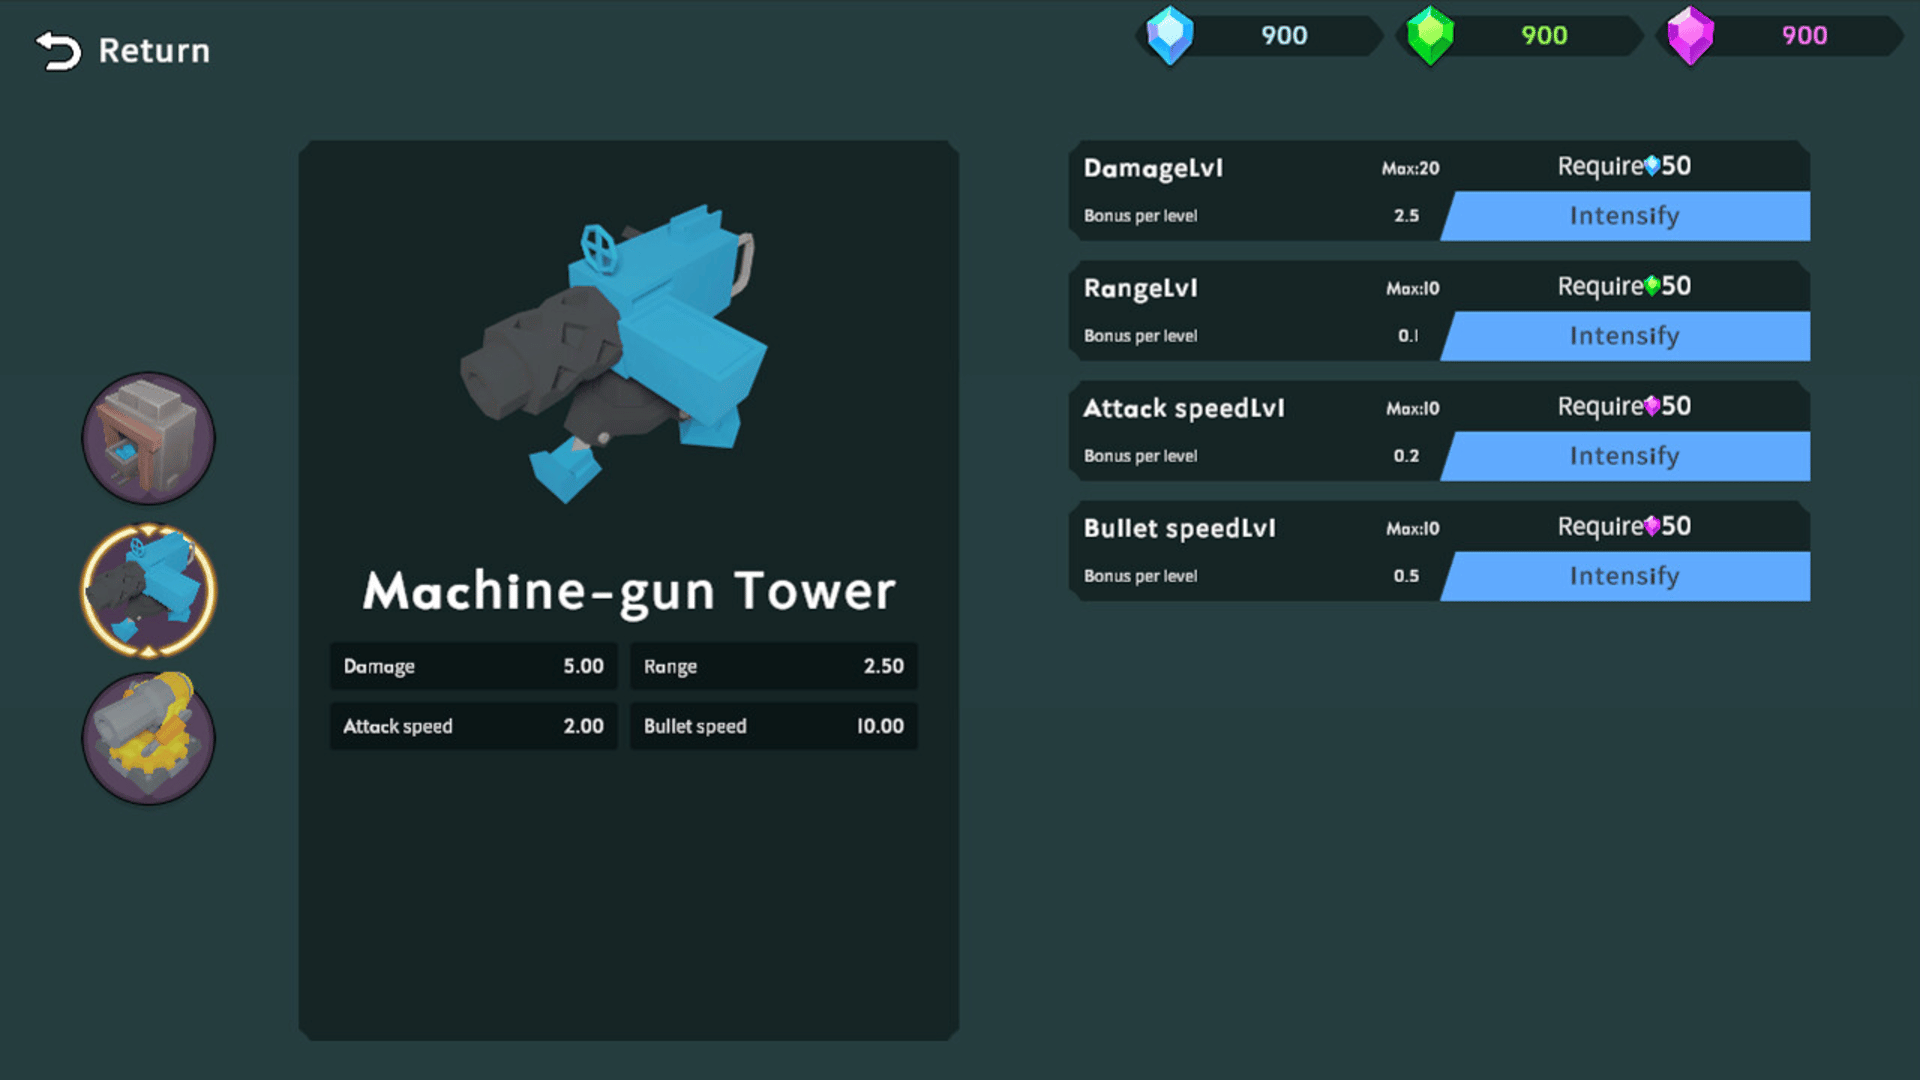Click the Require 50 blue gem cost on DamageLvl
Screen dimensions: 1920x1080
tap(1624, 166)
